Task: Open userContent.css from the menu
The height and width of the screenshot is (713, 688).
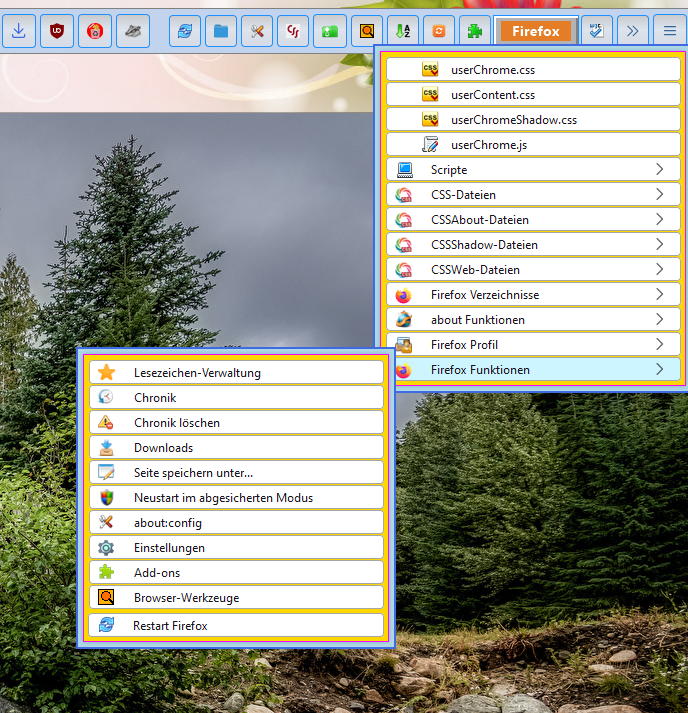Action: [533, 95]
